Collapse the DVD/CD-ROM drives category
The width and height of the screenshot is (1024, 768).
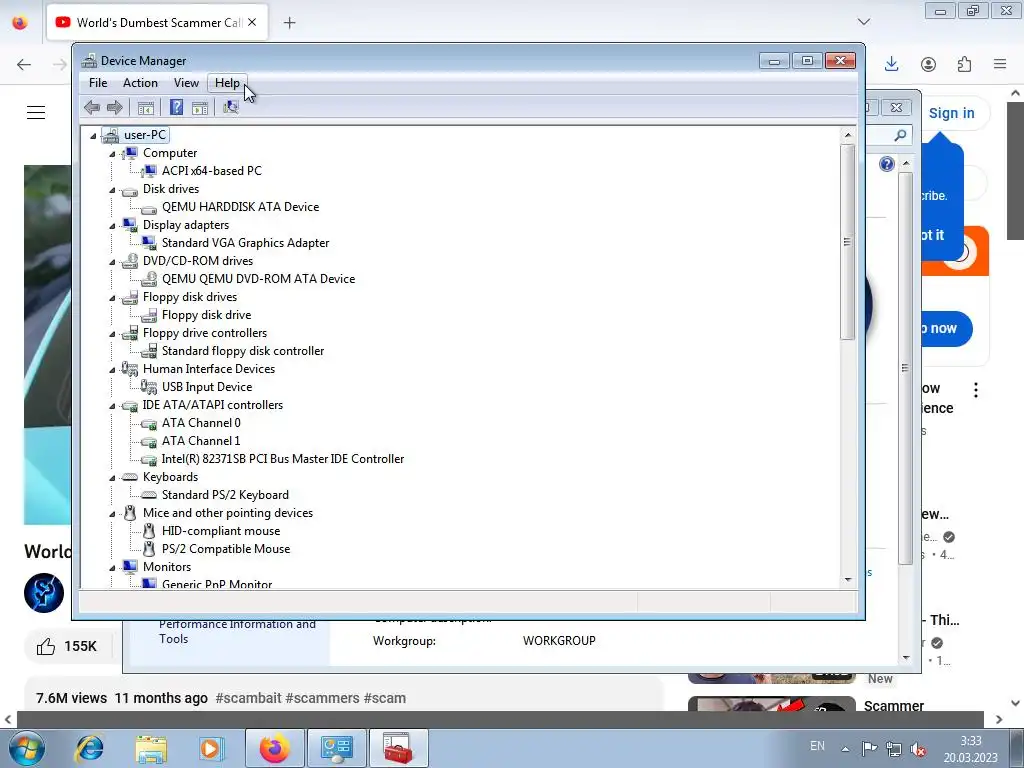coord(112,262)
